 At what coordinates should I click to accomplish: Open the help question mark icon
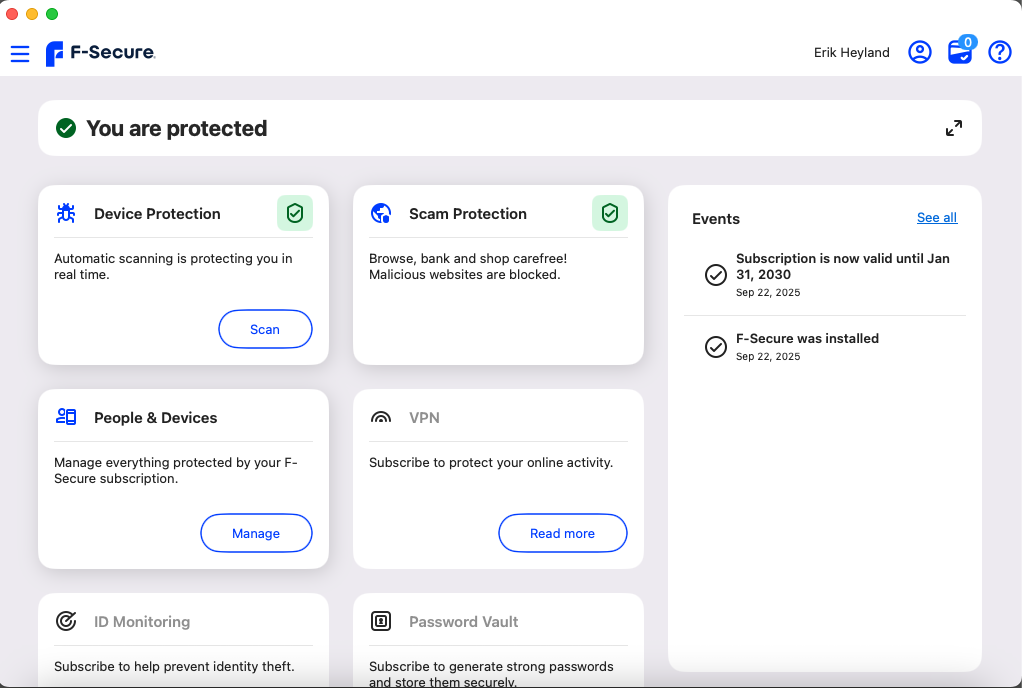click(x=999, y=53)
